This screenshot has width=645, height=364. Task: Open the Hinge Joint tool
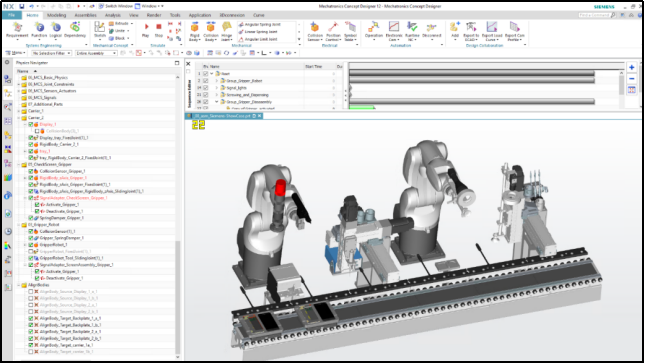point(227,31)
